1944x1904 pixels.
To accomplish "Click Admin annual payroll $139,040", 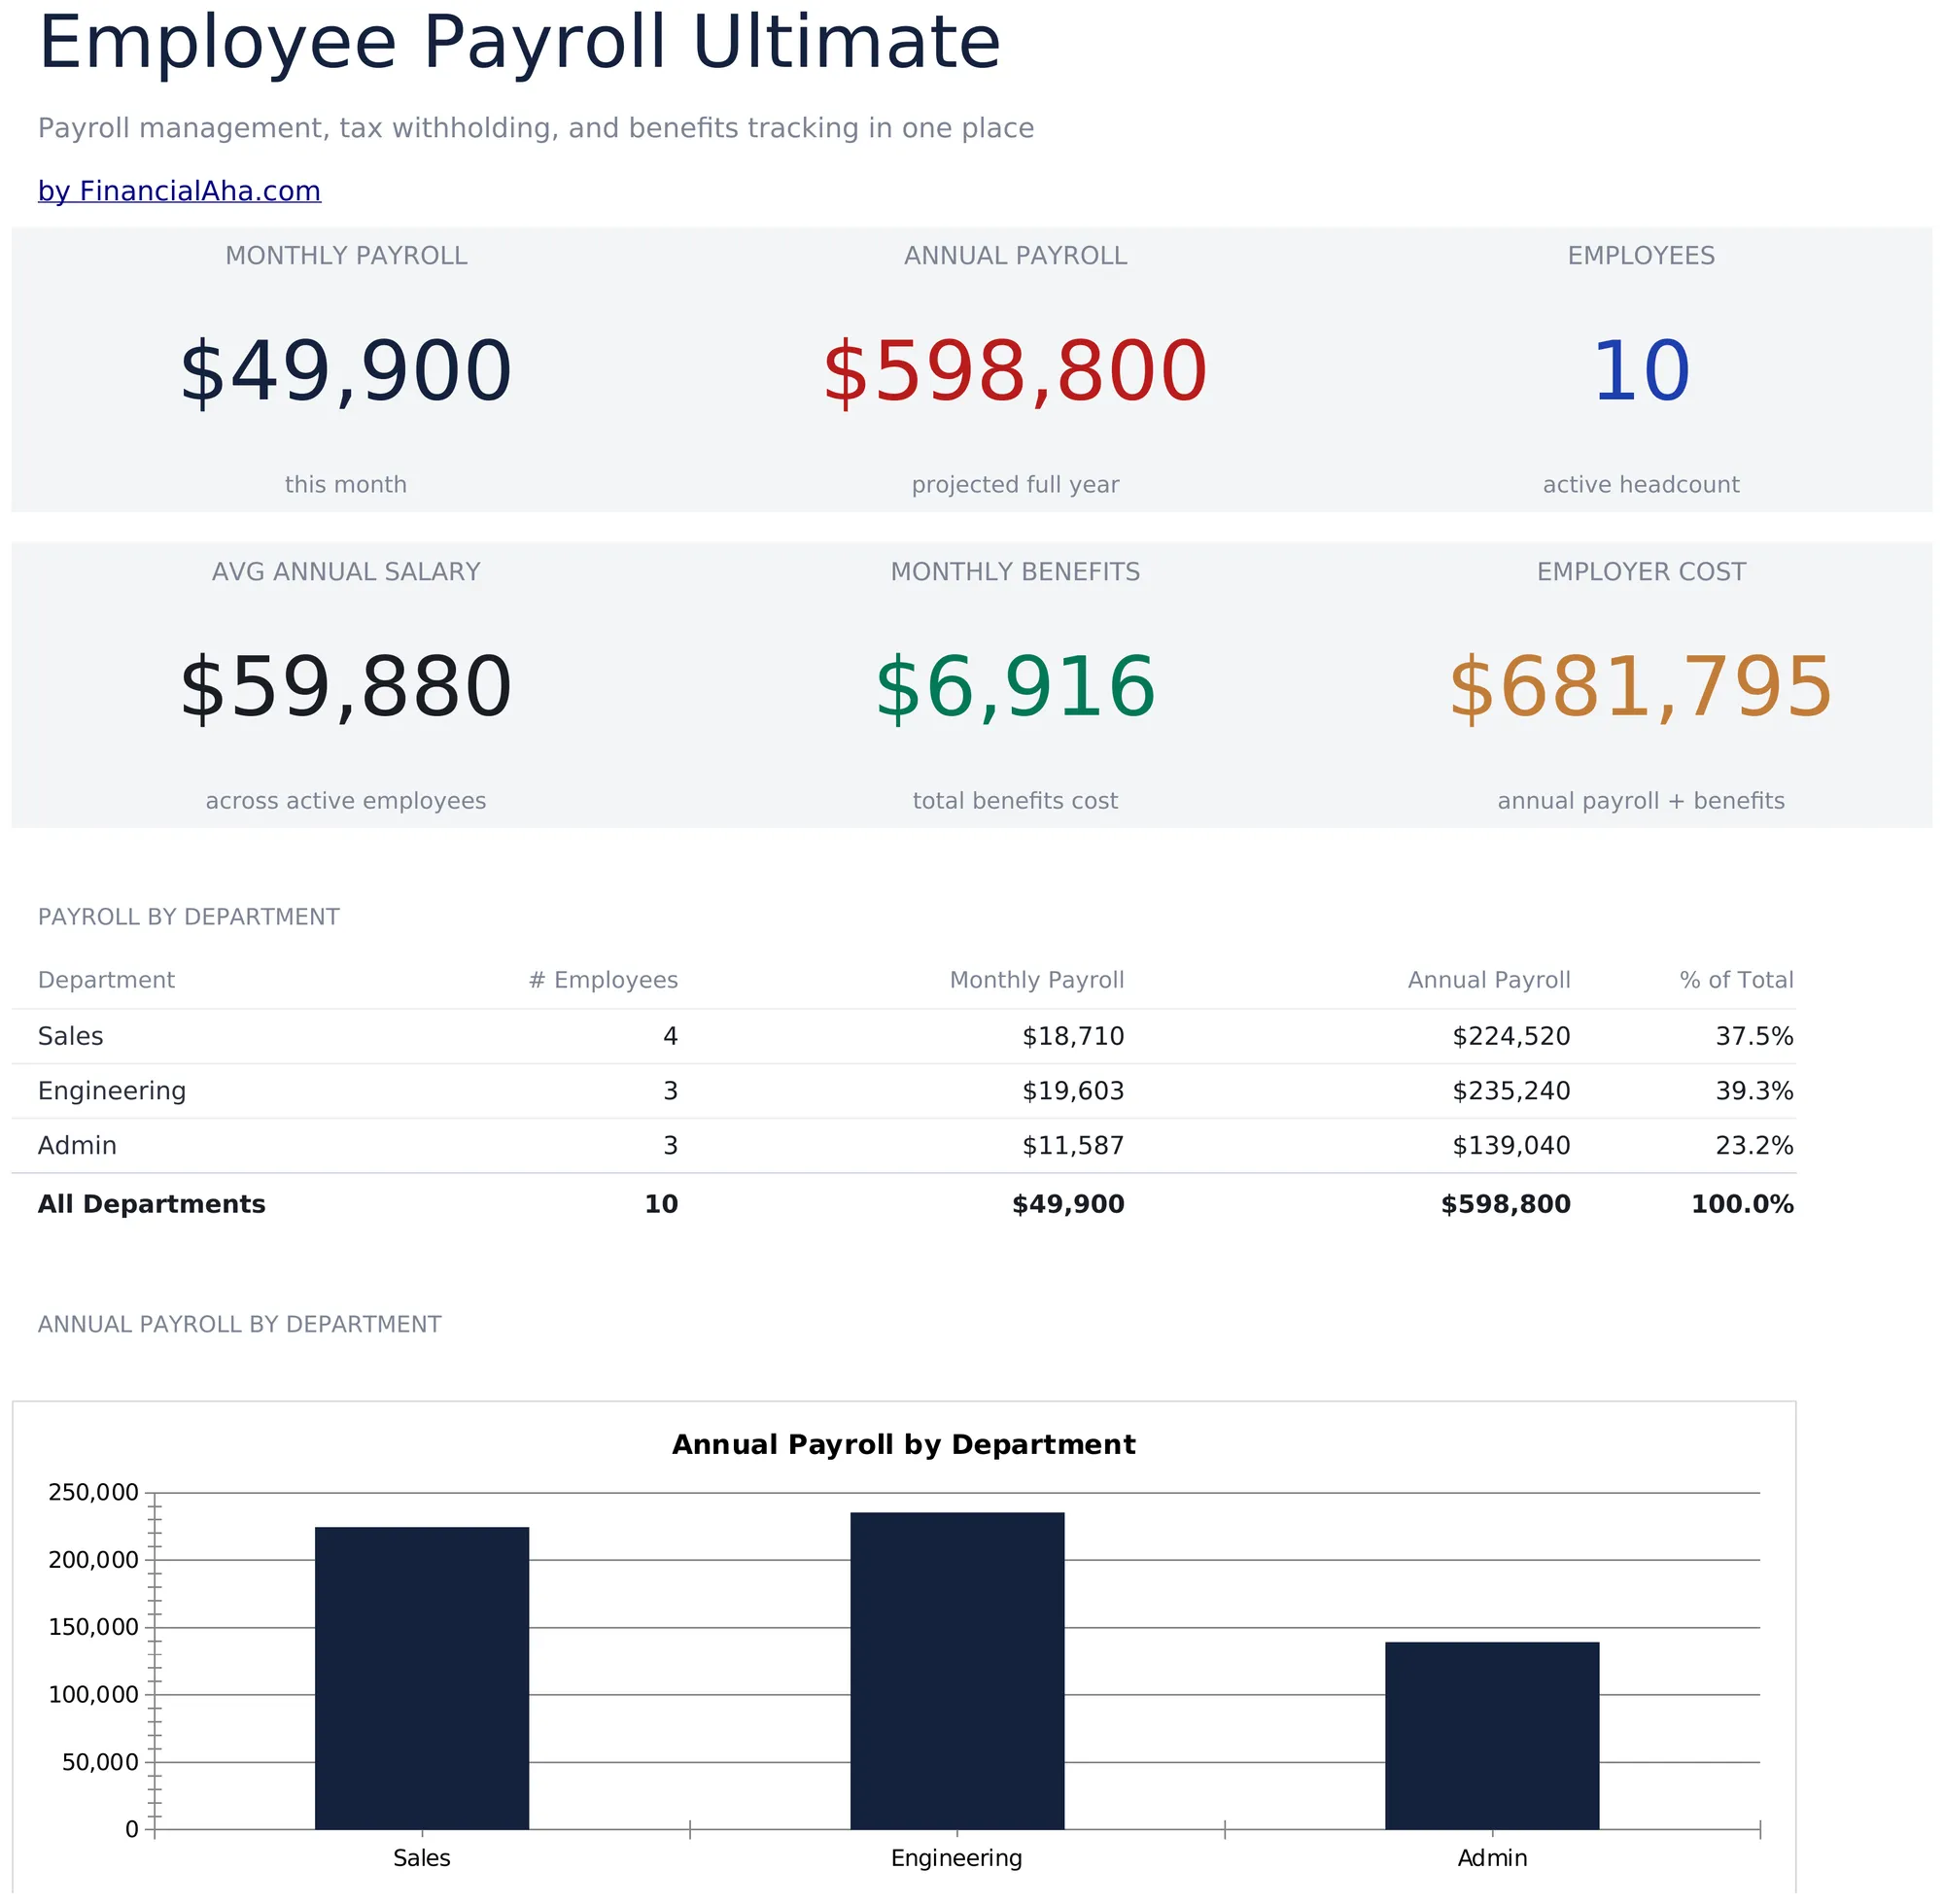I will tap(1512, 1146).
